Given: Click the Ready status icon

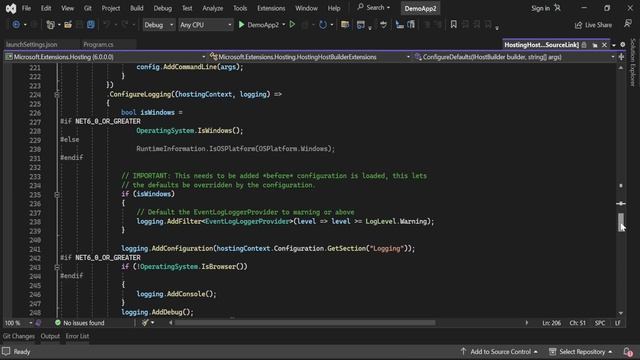Looking at the screenshot, I should coord(6,352).
